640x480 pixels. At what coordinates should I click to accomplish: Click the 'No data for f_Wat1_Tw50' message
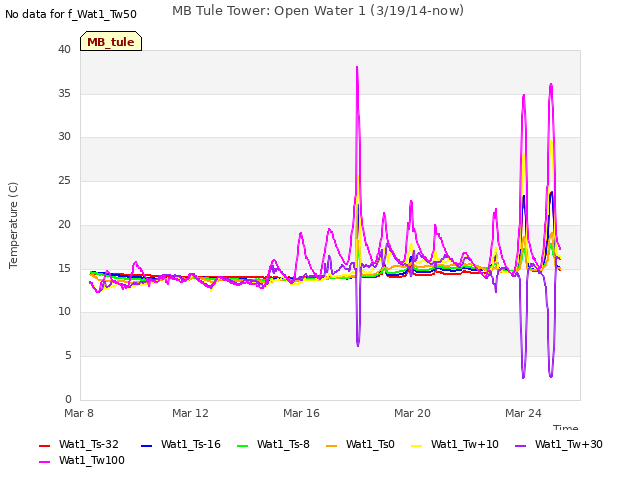(x=71, y=14)
